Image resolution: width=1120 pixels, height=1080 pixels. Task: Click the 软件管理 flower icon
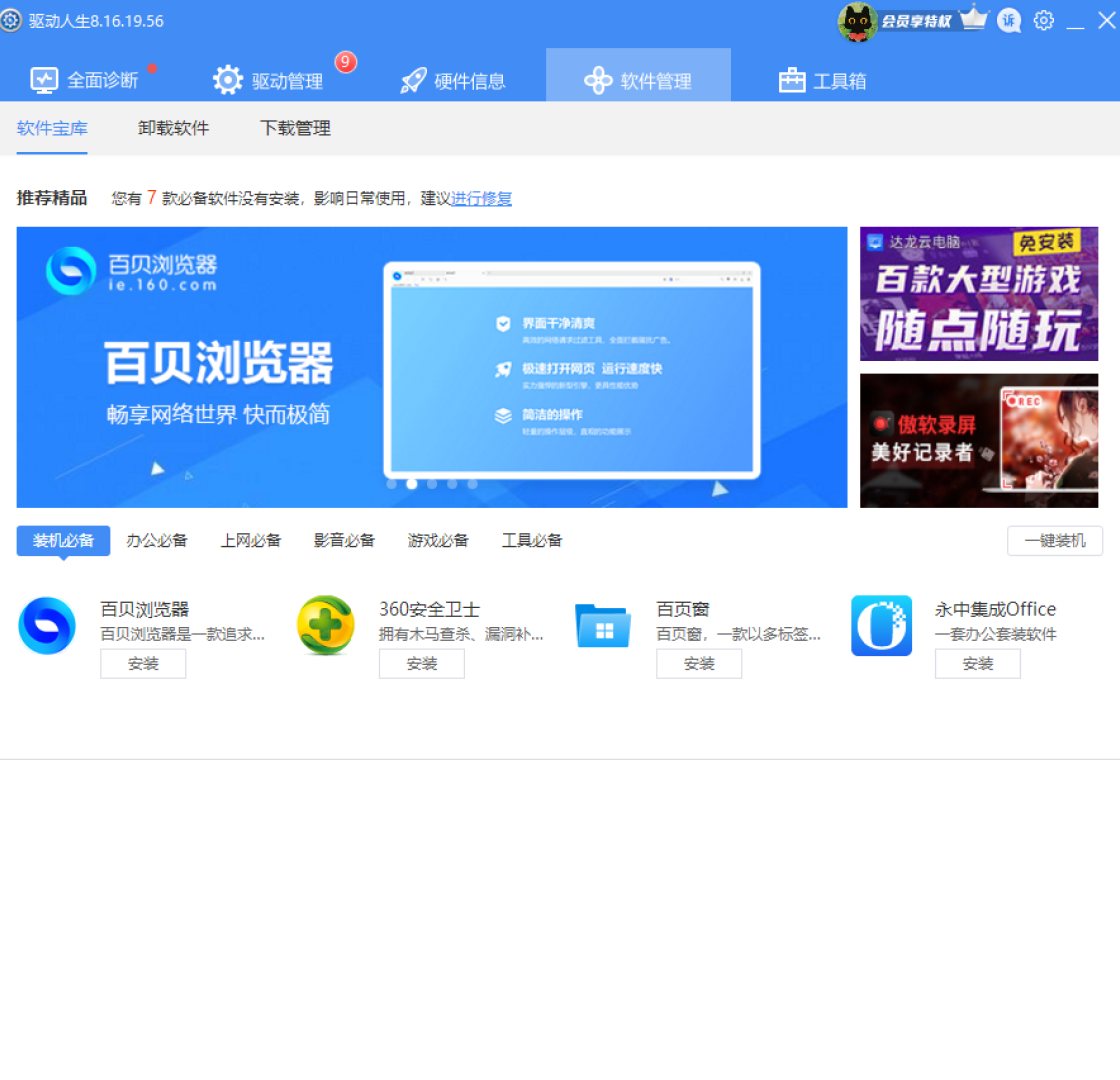[x=598, y=80]
